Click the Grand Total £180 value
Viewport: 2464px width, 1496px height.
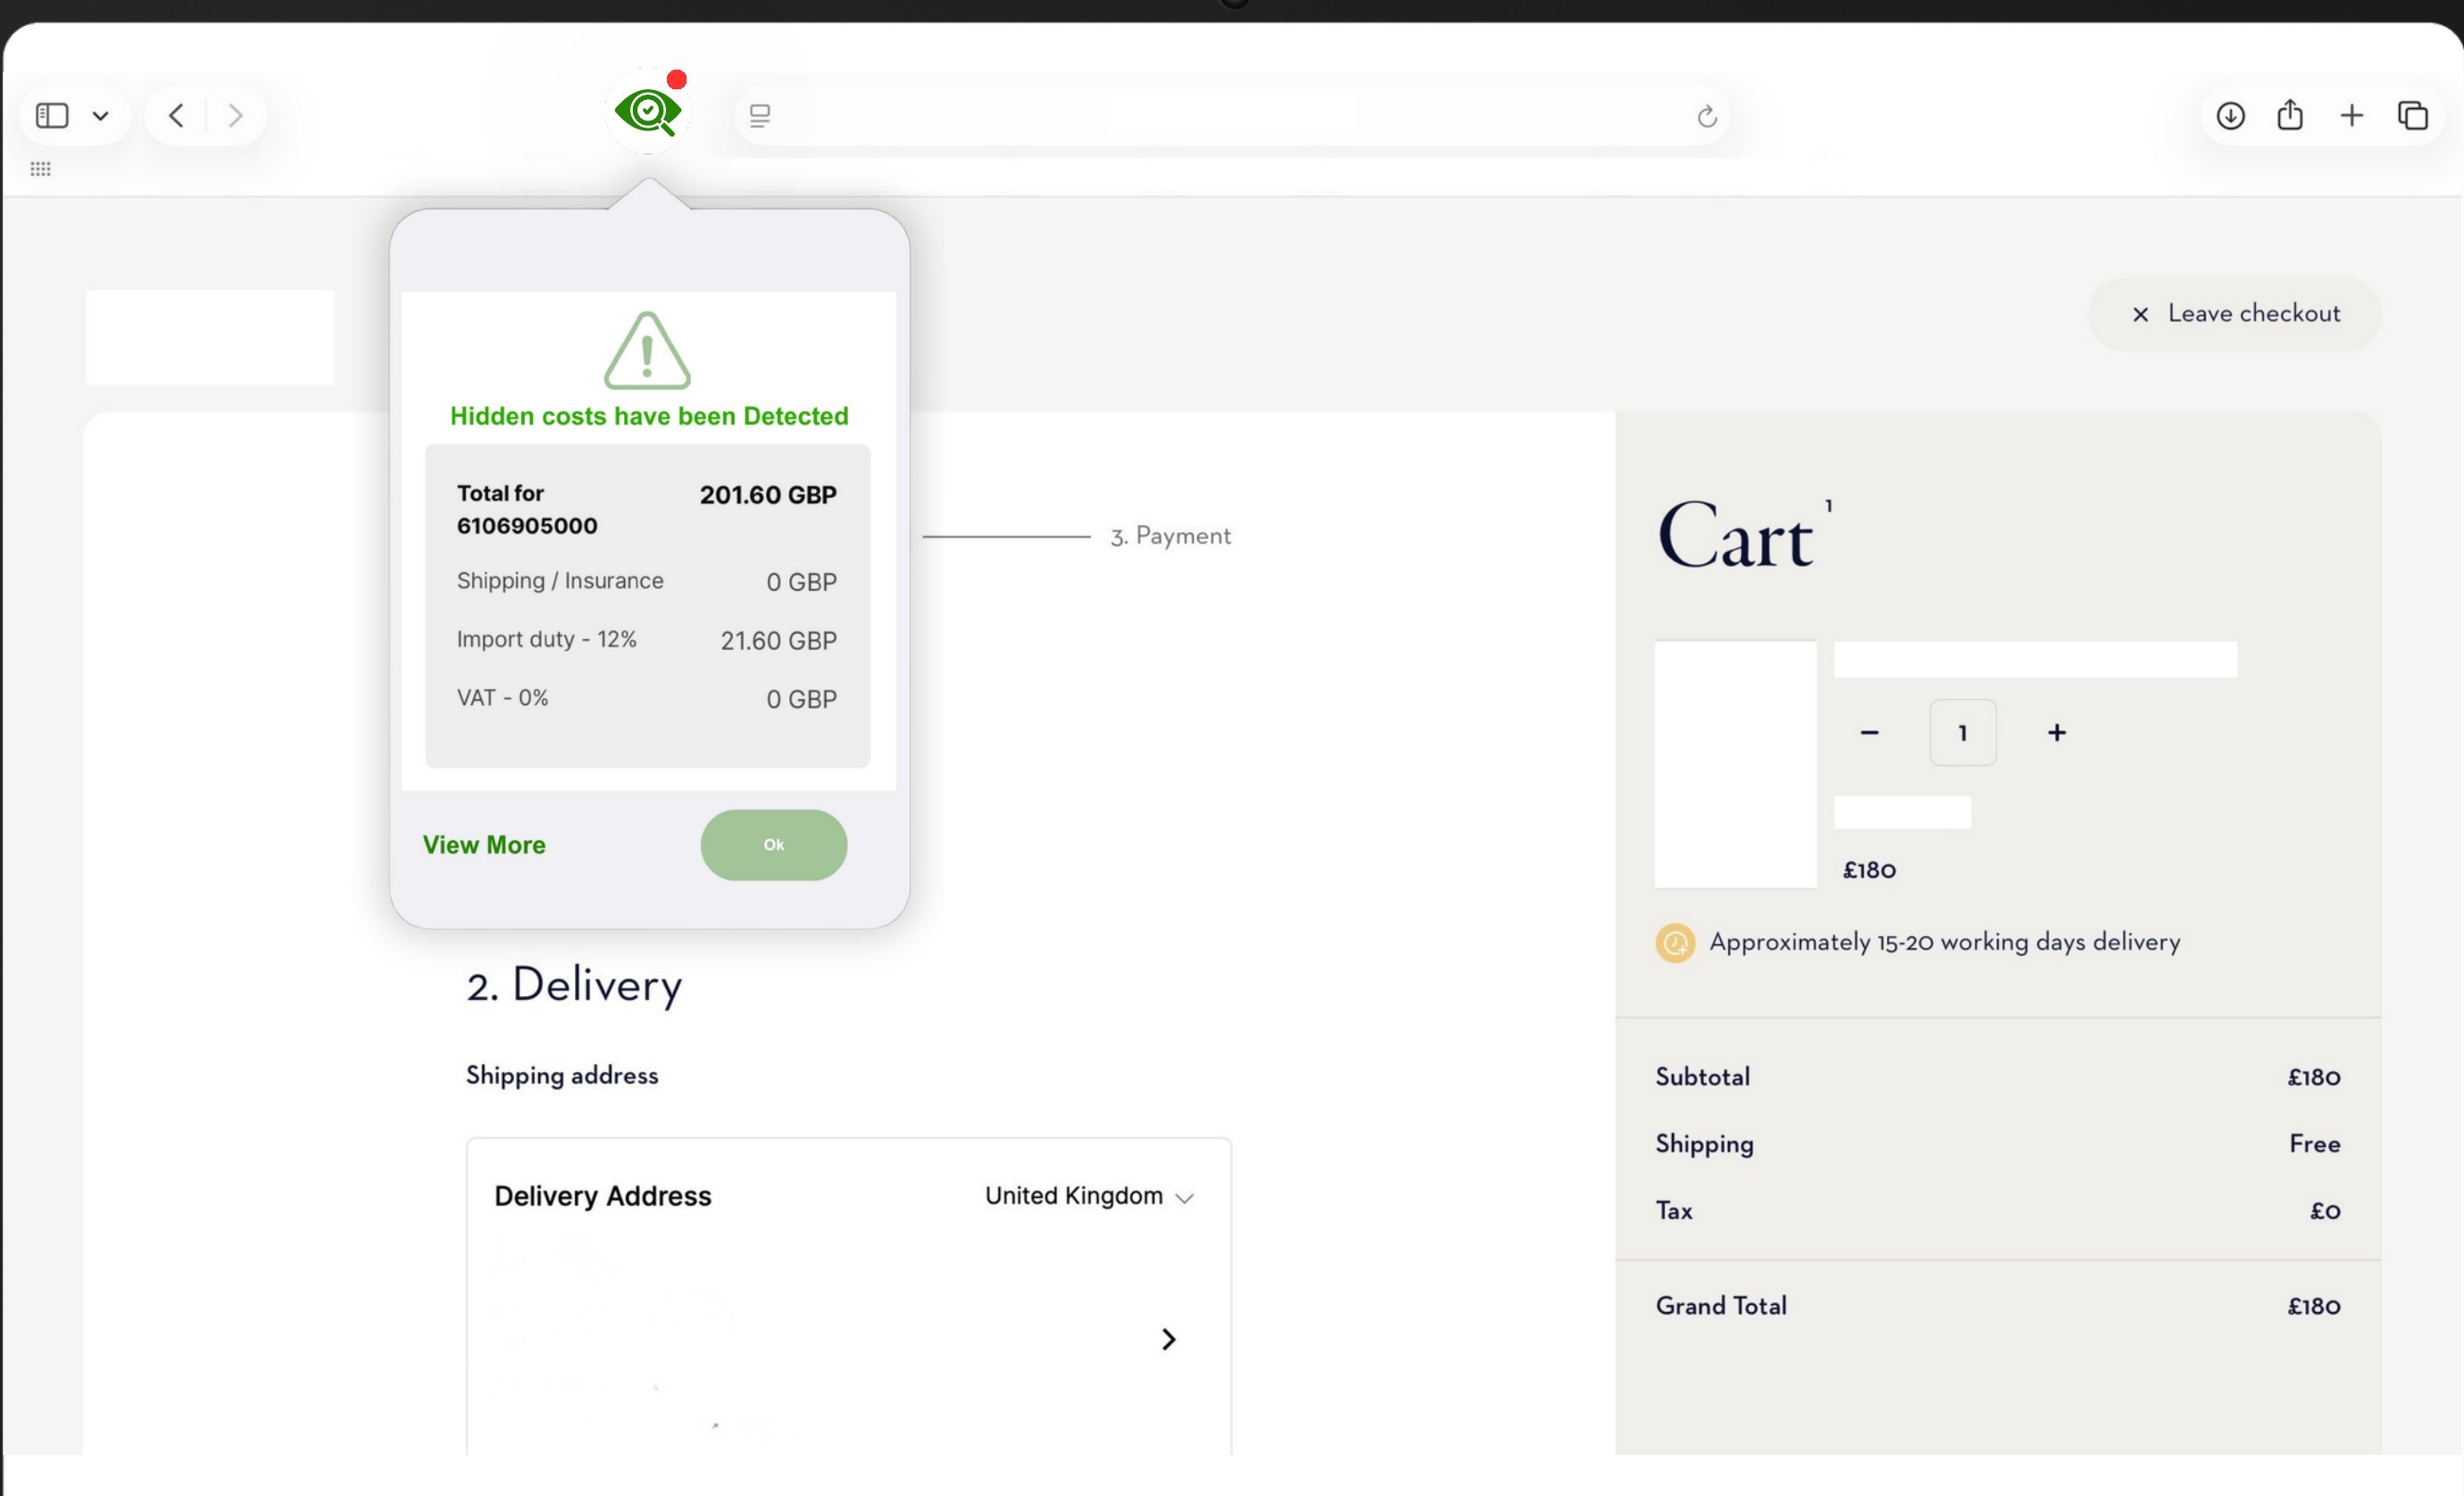2314,1306
